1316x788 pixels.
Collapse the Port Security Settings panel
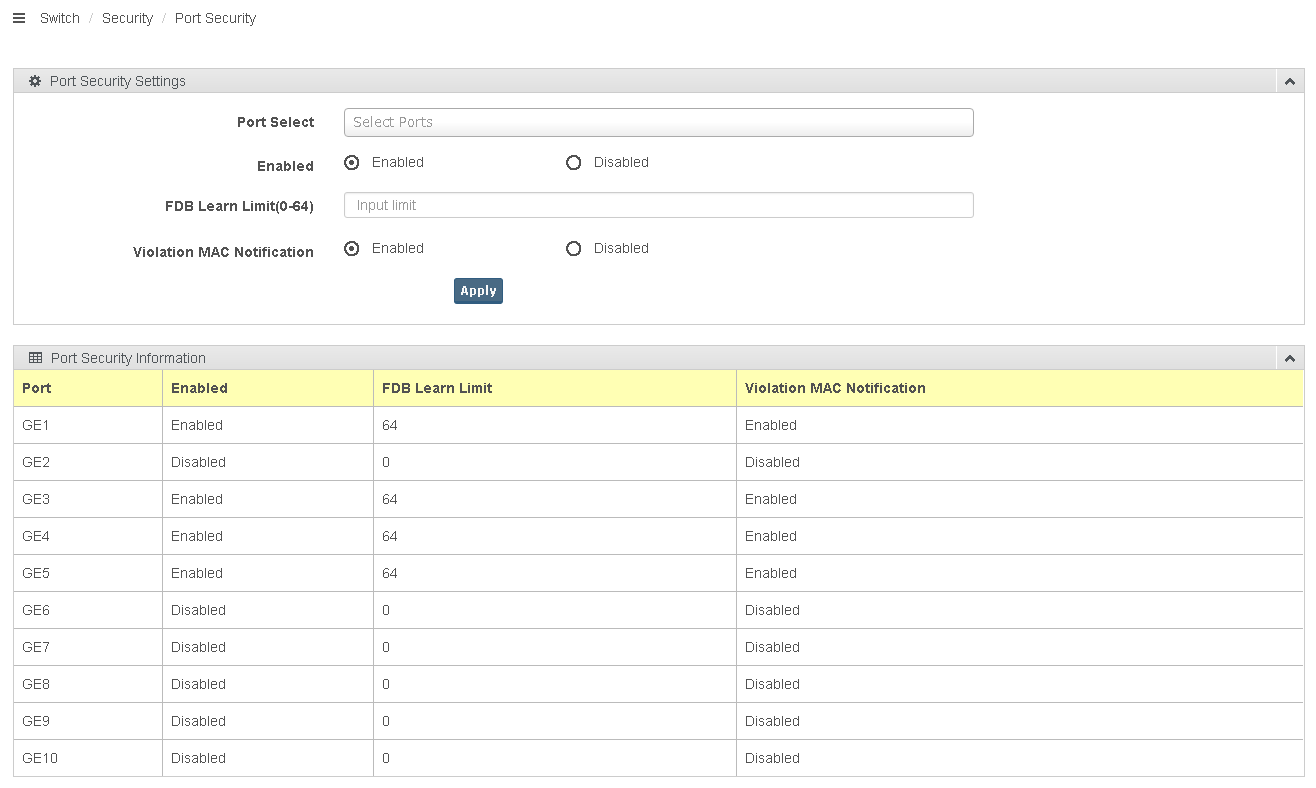(1290, 82)
